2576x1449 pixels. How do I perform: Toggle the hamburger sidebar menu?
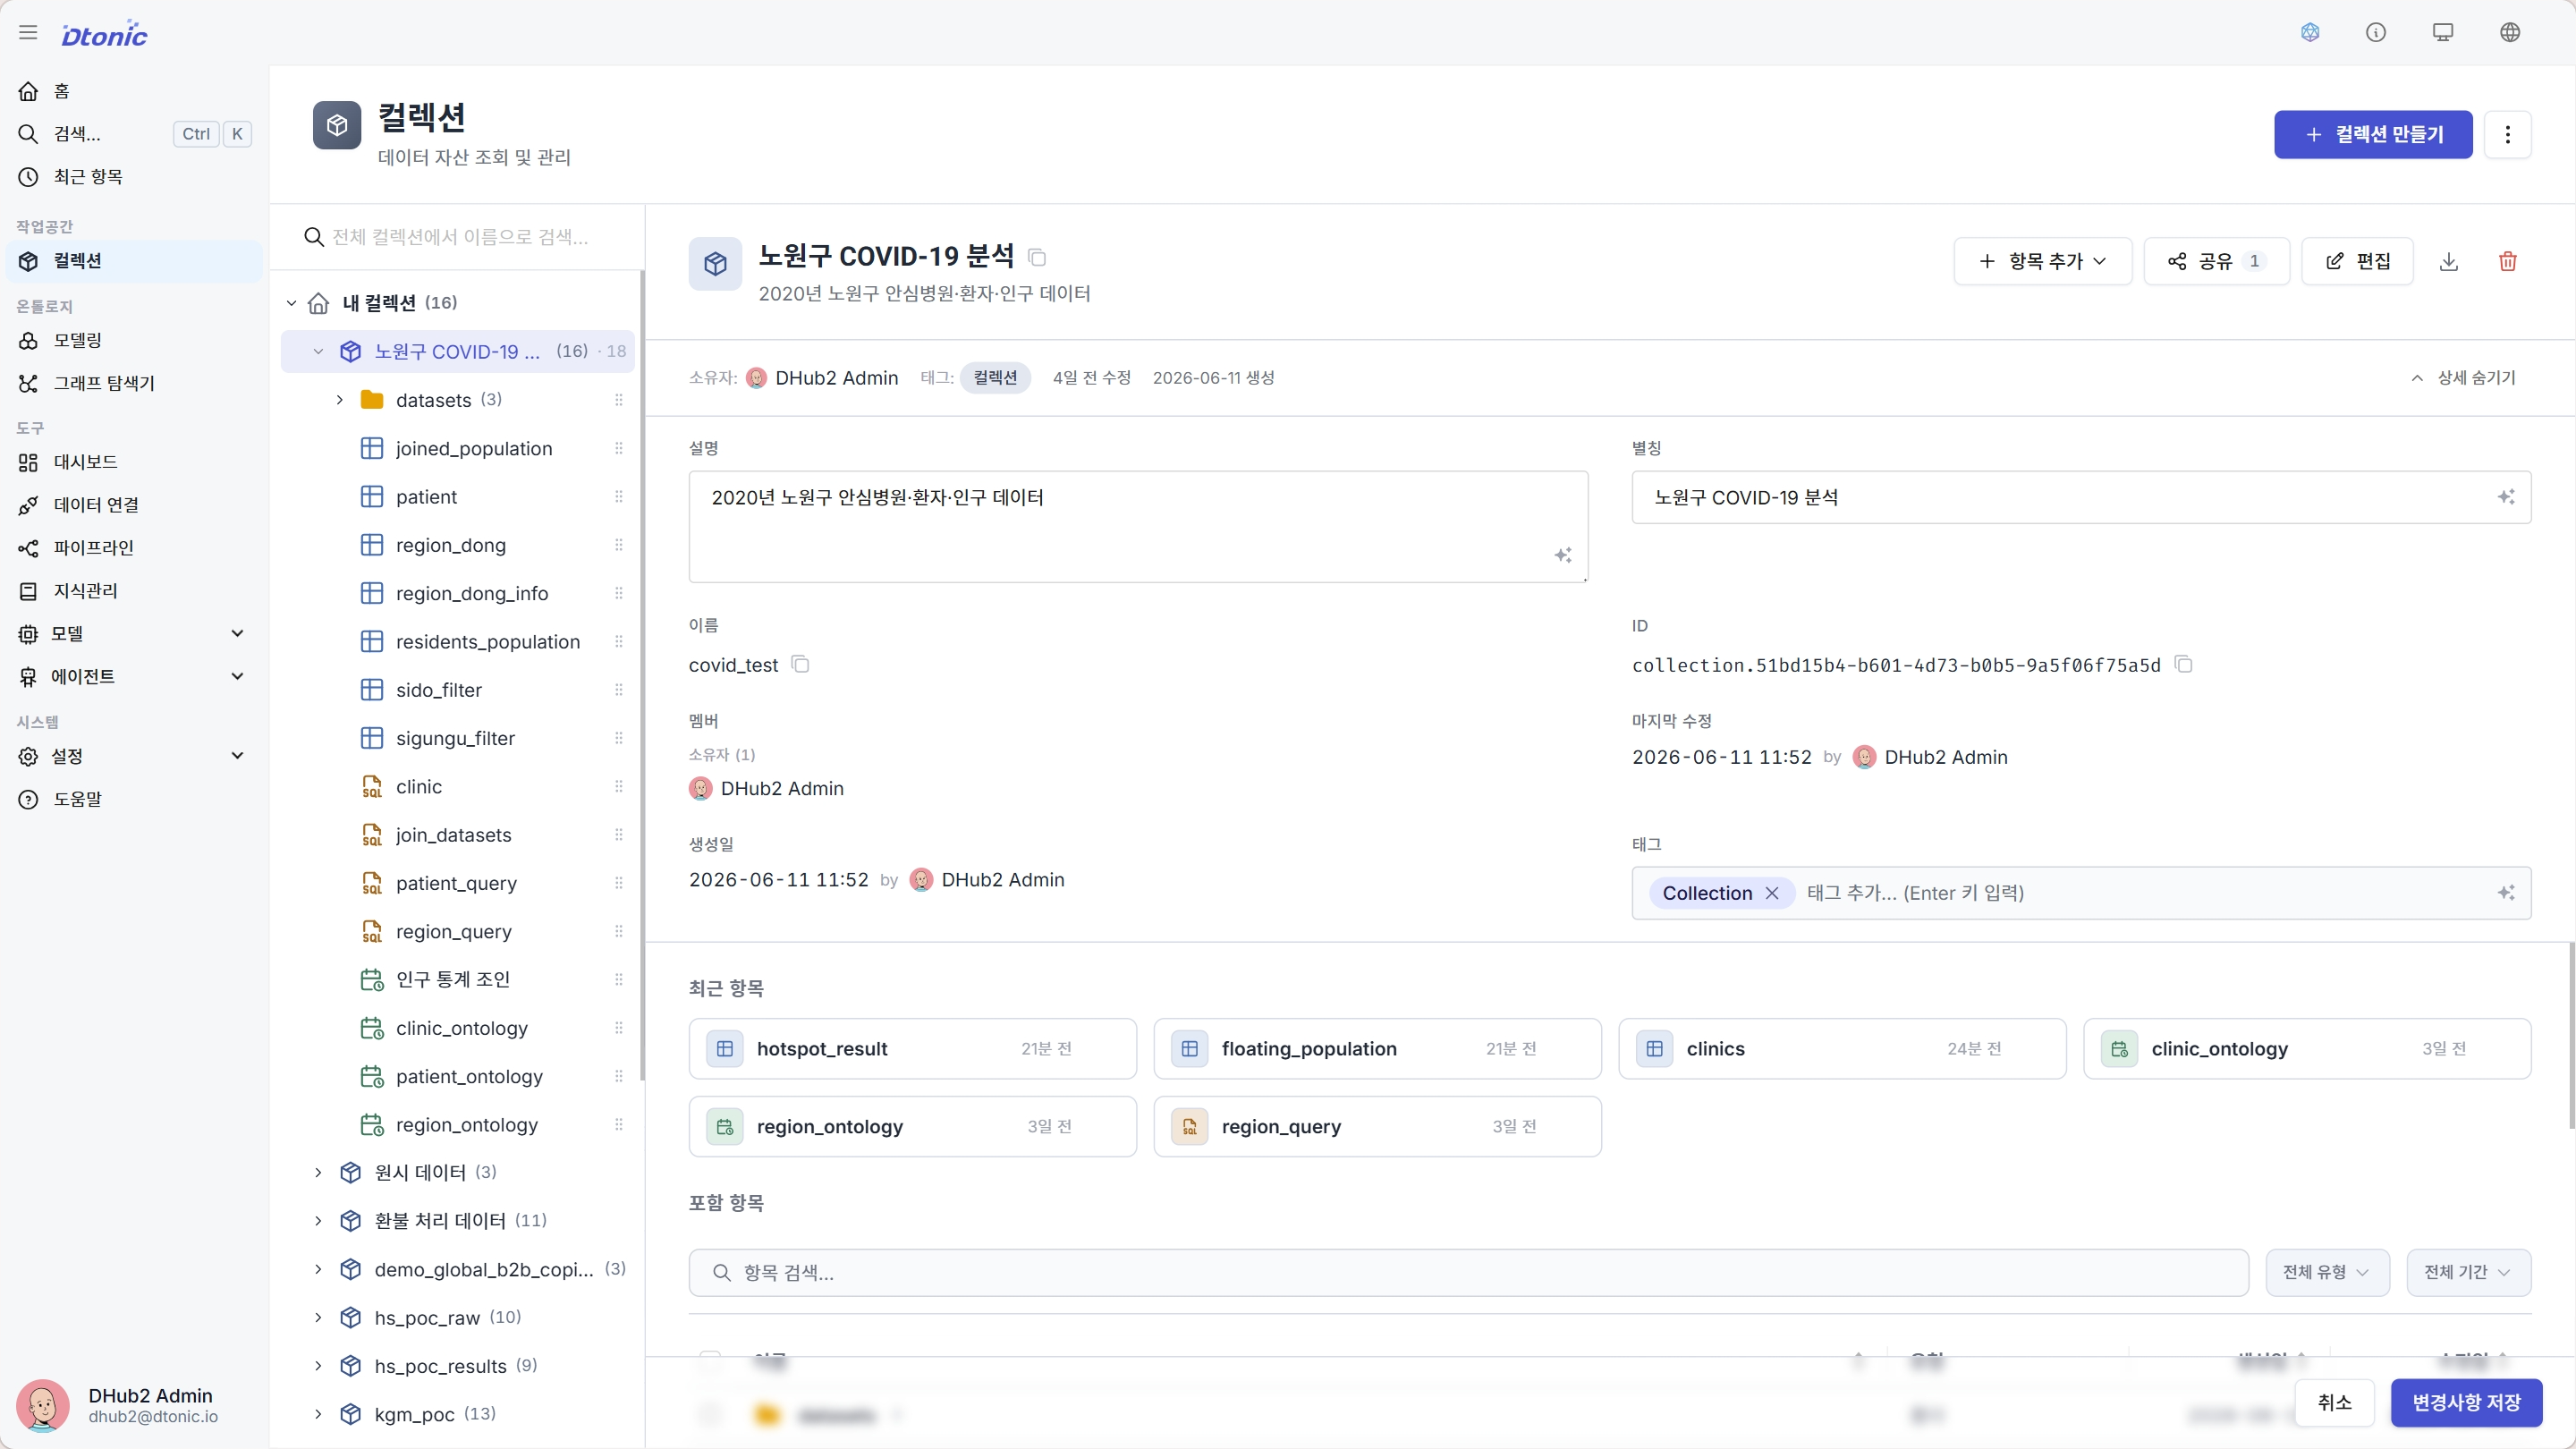click(x=28, y=33)
